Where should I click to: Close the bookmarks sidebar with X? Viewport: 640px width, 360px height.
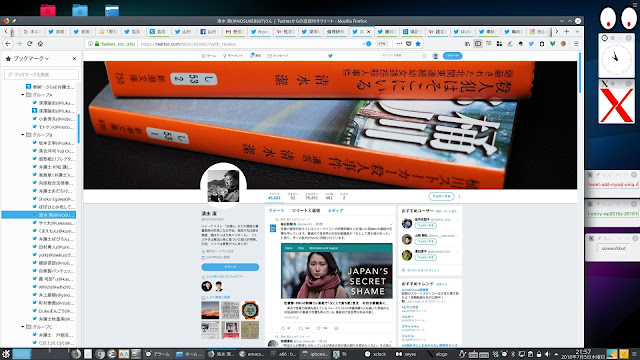point(74,59)
